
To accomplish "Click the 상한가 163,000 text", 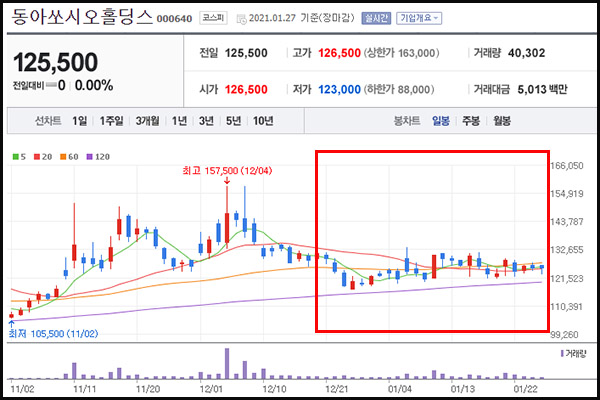I will click(x=401, y=53).
